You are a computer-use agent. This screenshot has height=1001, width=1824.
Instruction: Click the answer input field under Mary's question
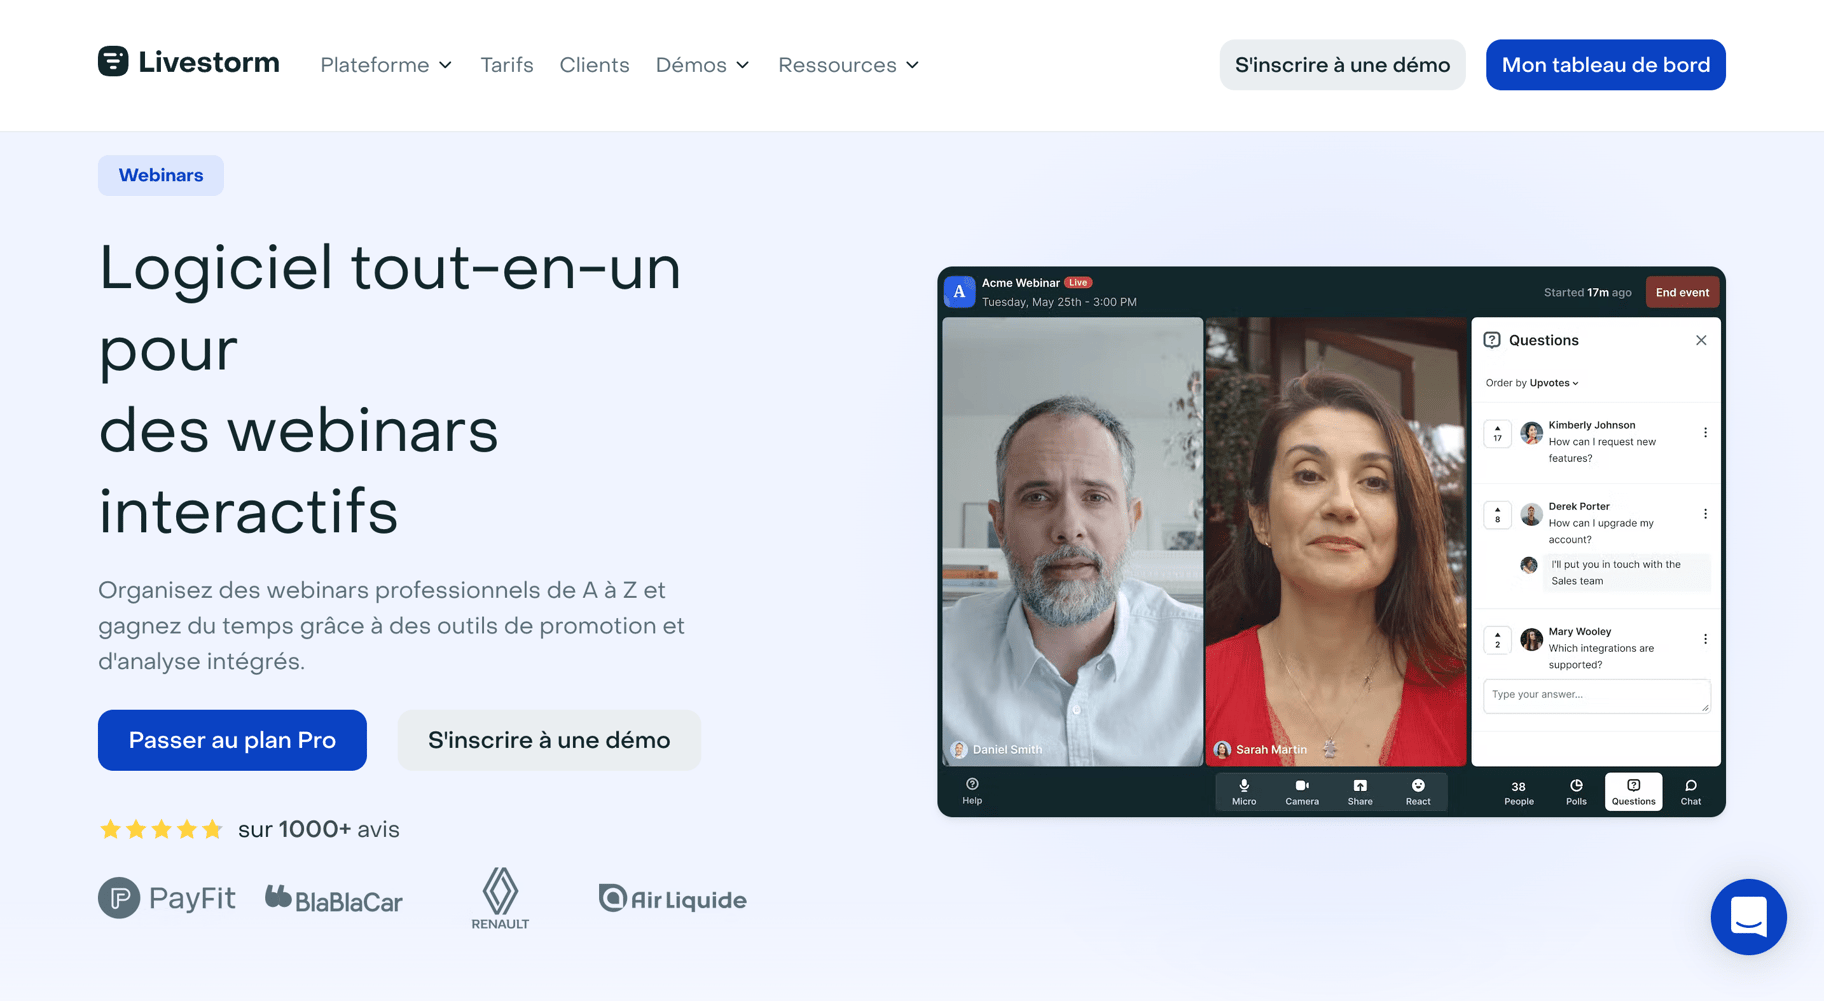(1595, 695)
